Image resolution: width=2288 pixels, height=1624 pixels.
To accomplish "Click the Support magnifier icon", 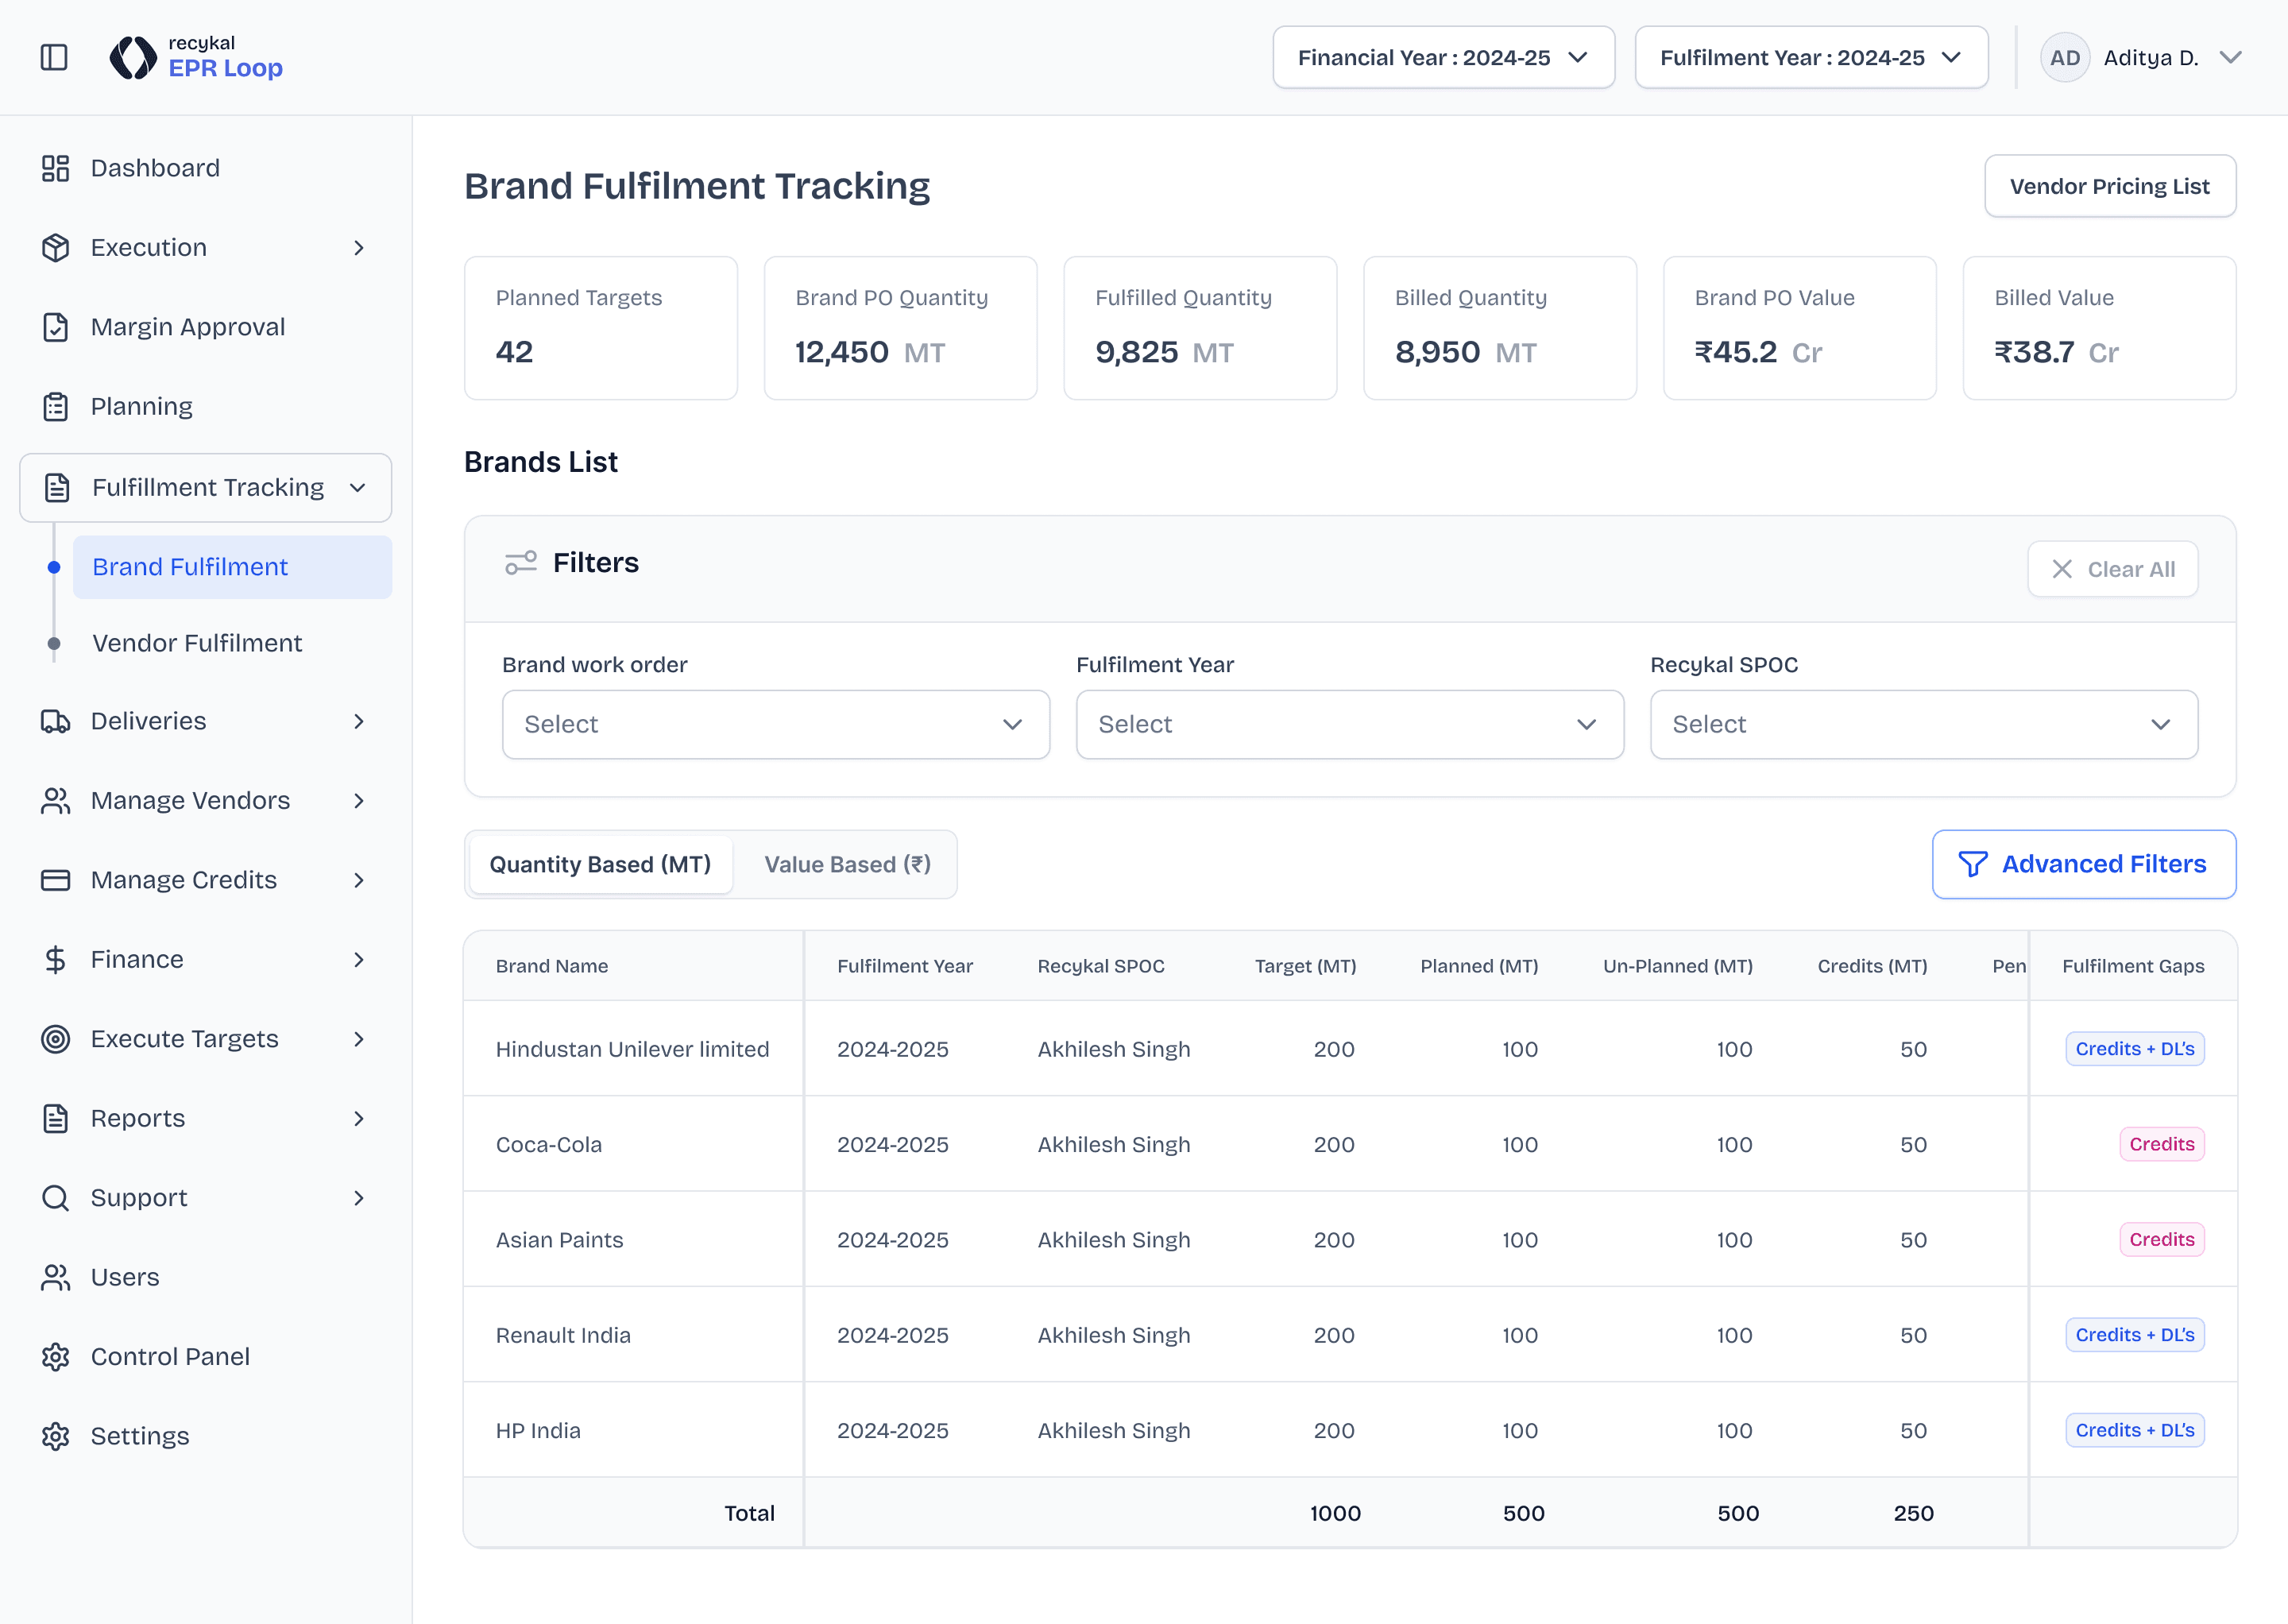I will (x=55, y=1198).
